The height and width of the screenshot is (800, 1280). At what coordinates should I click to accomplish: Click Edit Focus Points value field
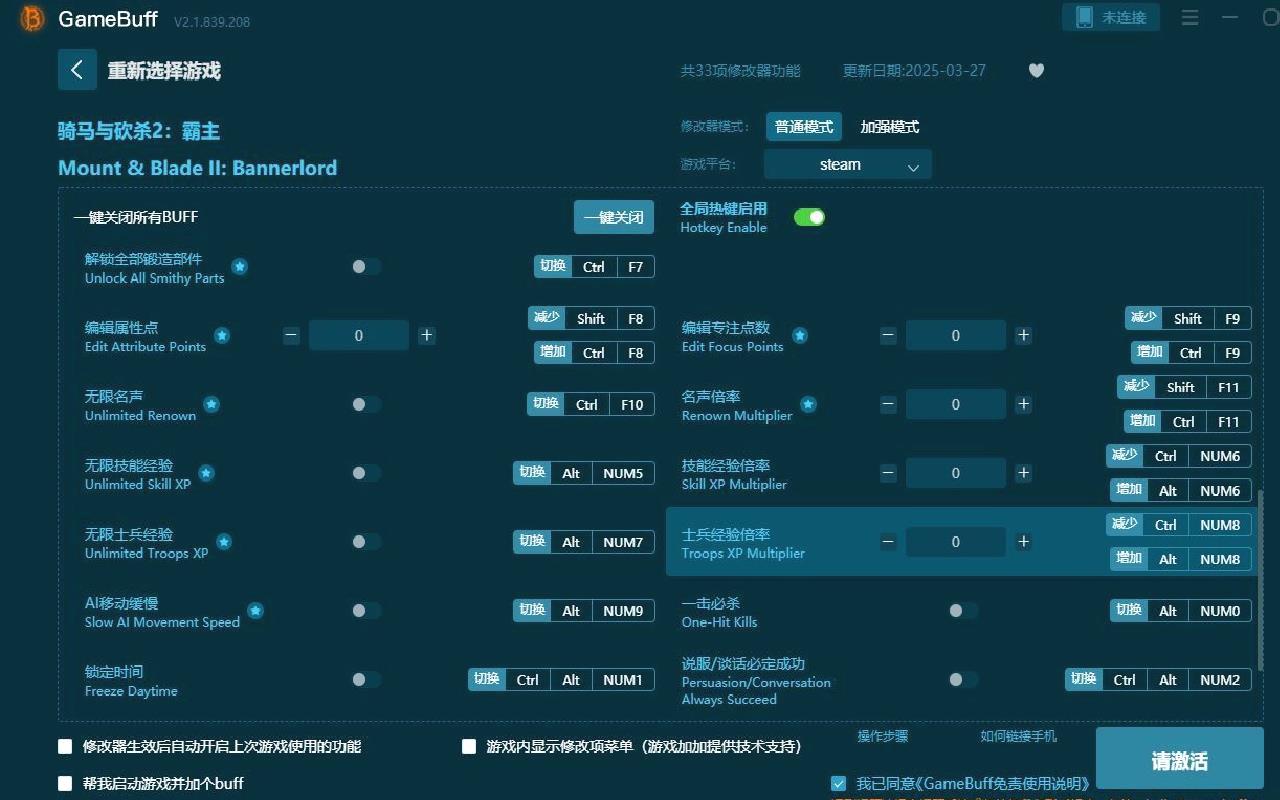(x=956, y=336)
